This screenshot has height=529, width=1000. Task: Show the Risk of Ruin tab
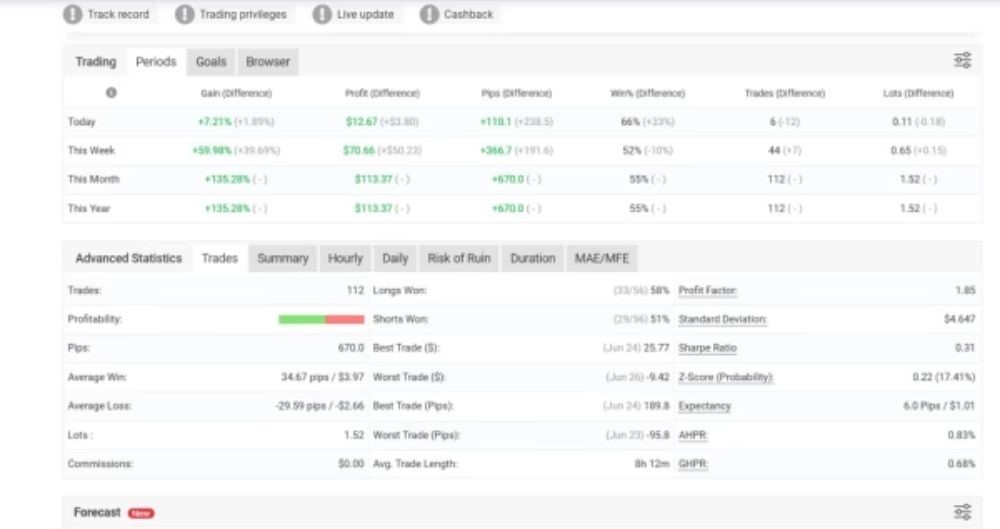click(459, 258)
